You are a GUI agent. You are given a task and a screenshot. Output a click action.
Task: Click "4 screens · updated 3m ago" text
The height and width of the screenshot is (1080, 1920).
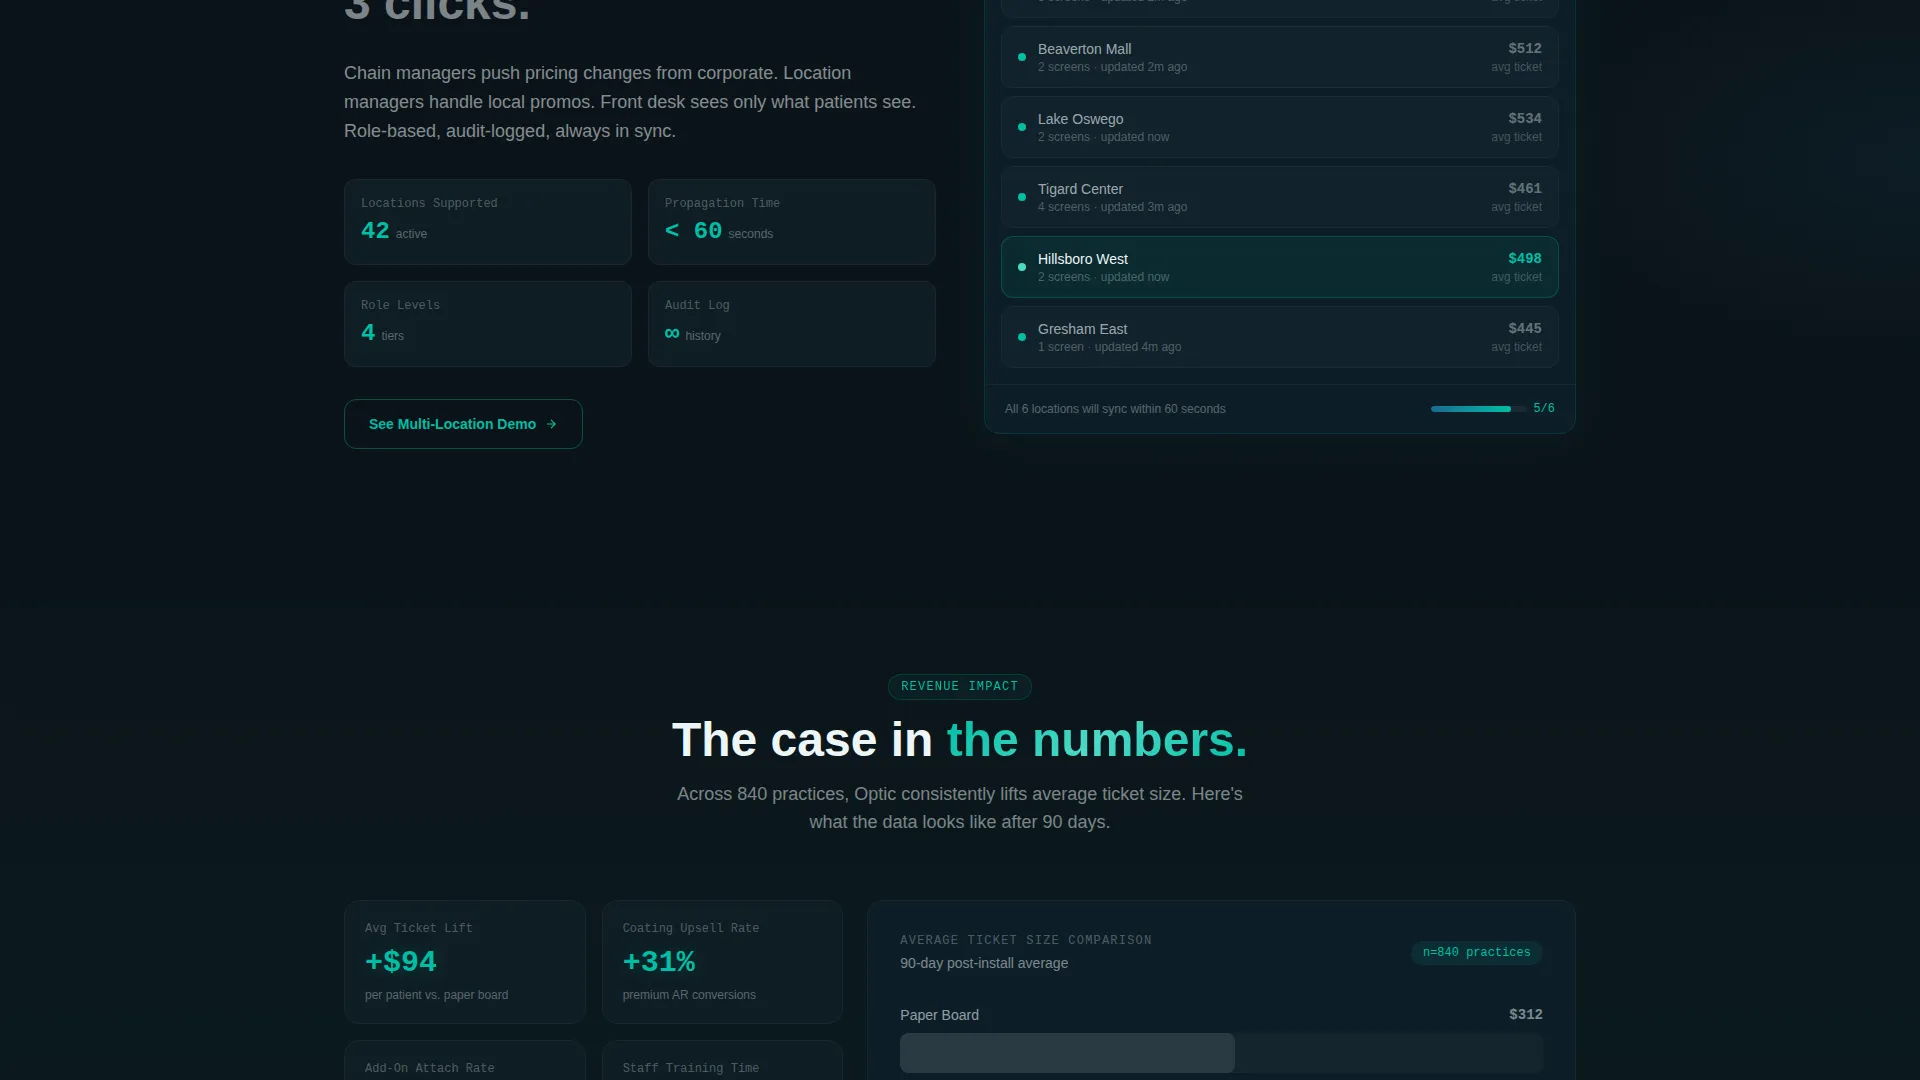[x=1112, y=207]
